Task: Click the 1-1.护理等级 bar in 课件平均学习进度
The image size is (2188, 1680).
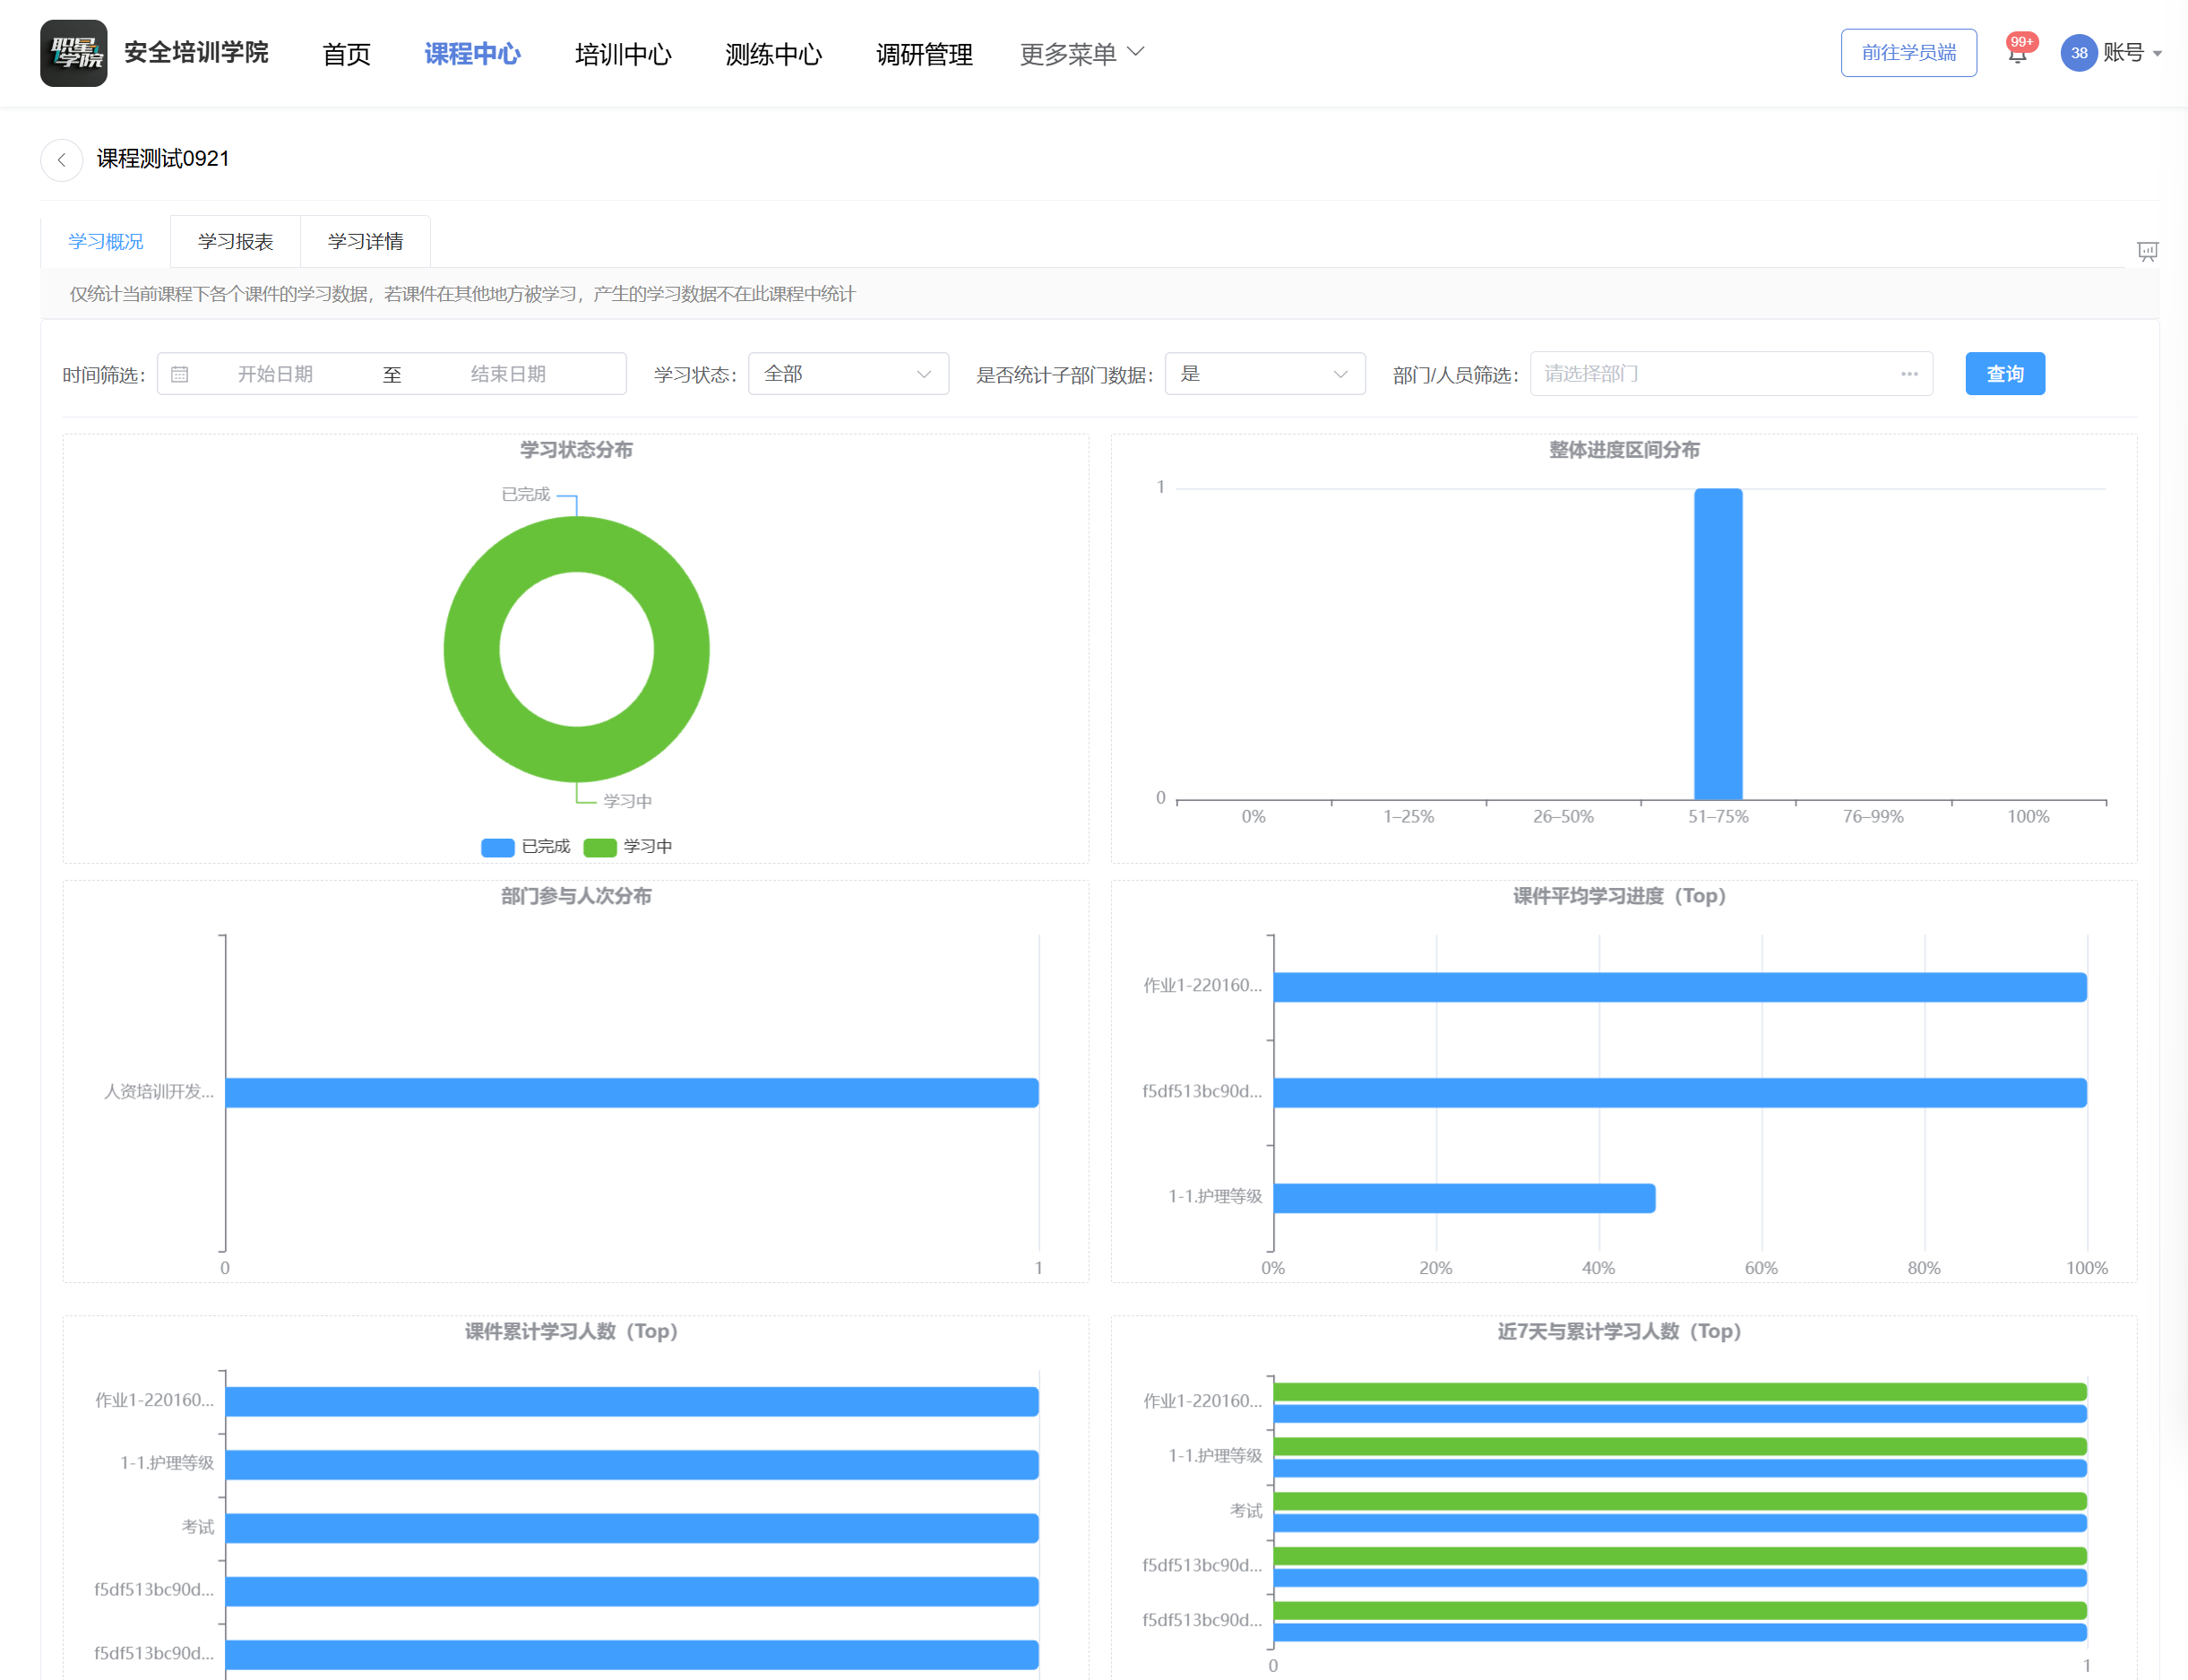Action: pos(1464,1198)
